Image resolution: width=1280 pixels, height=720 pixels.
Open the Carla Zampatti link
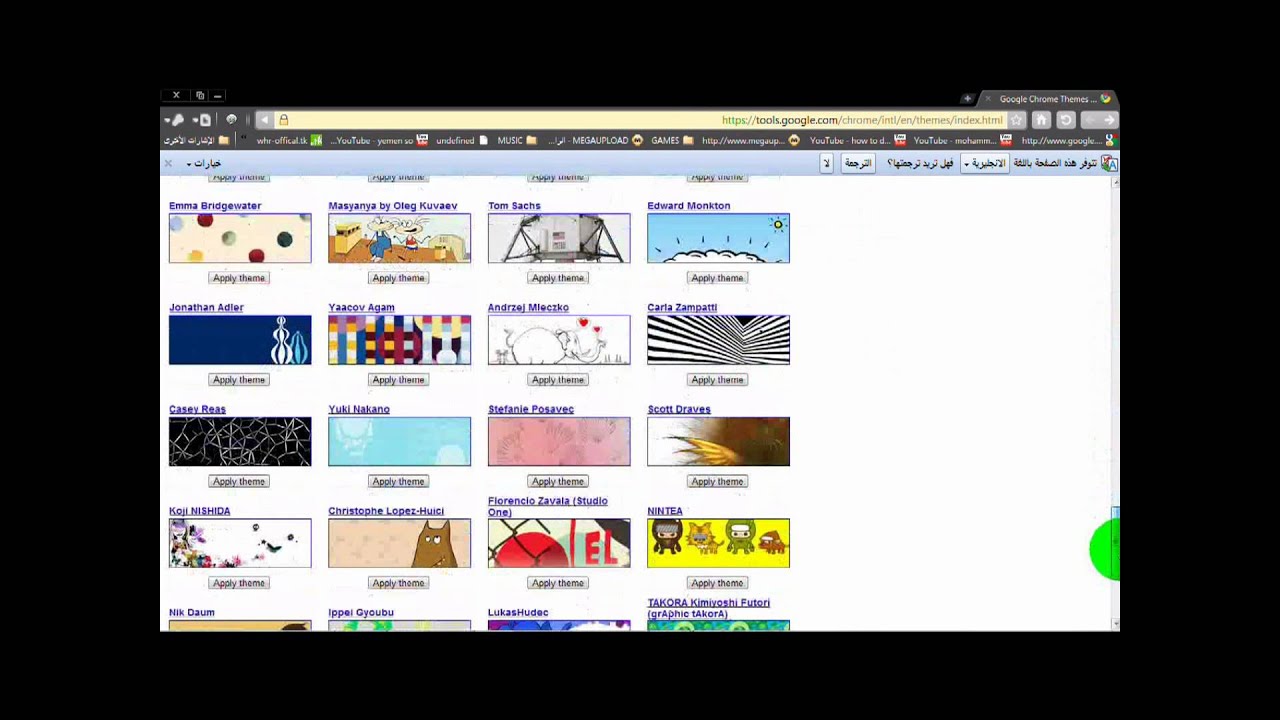[682, 308]
